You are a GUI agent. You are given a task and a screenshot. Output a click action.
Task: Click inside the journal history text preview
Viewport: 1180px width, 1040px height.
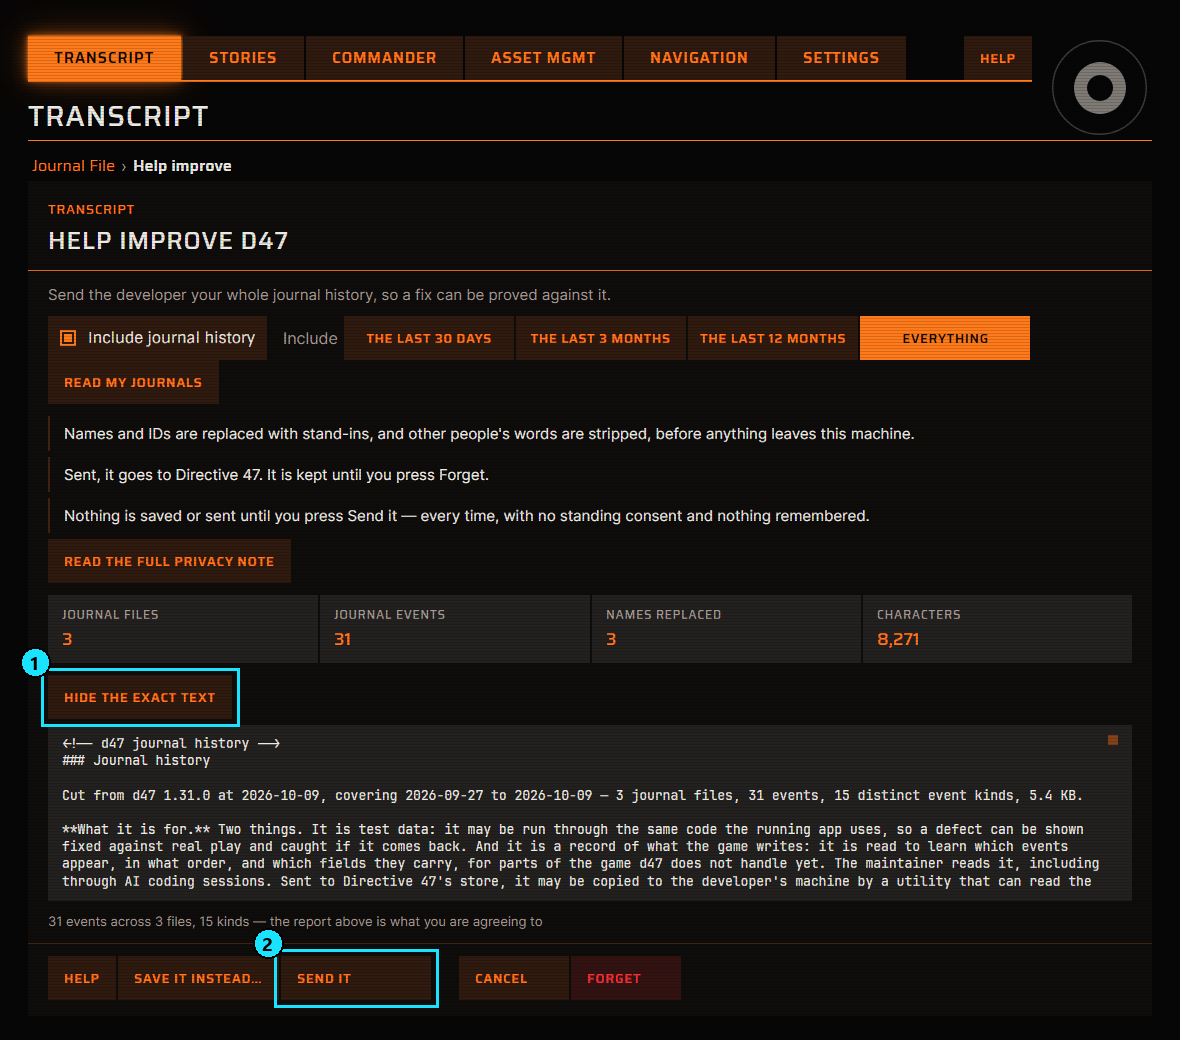(x=589, y=813)
